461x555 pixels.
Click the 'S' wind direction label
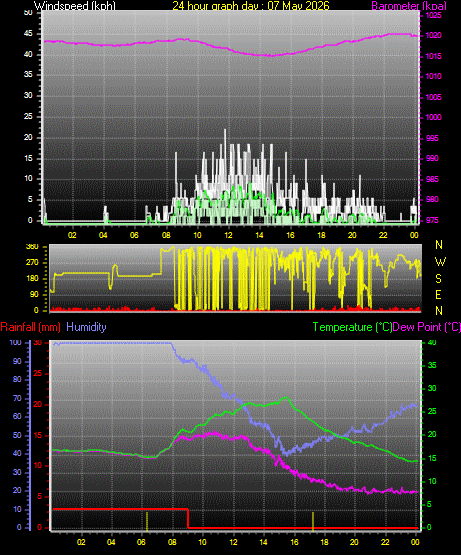point(439,279)
